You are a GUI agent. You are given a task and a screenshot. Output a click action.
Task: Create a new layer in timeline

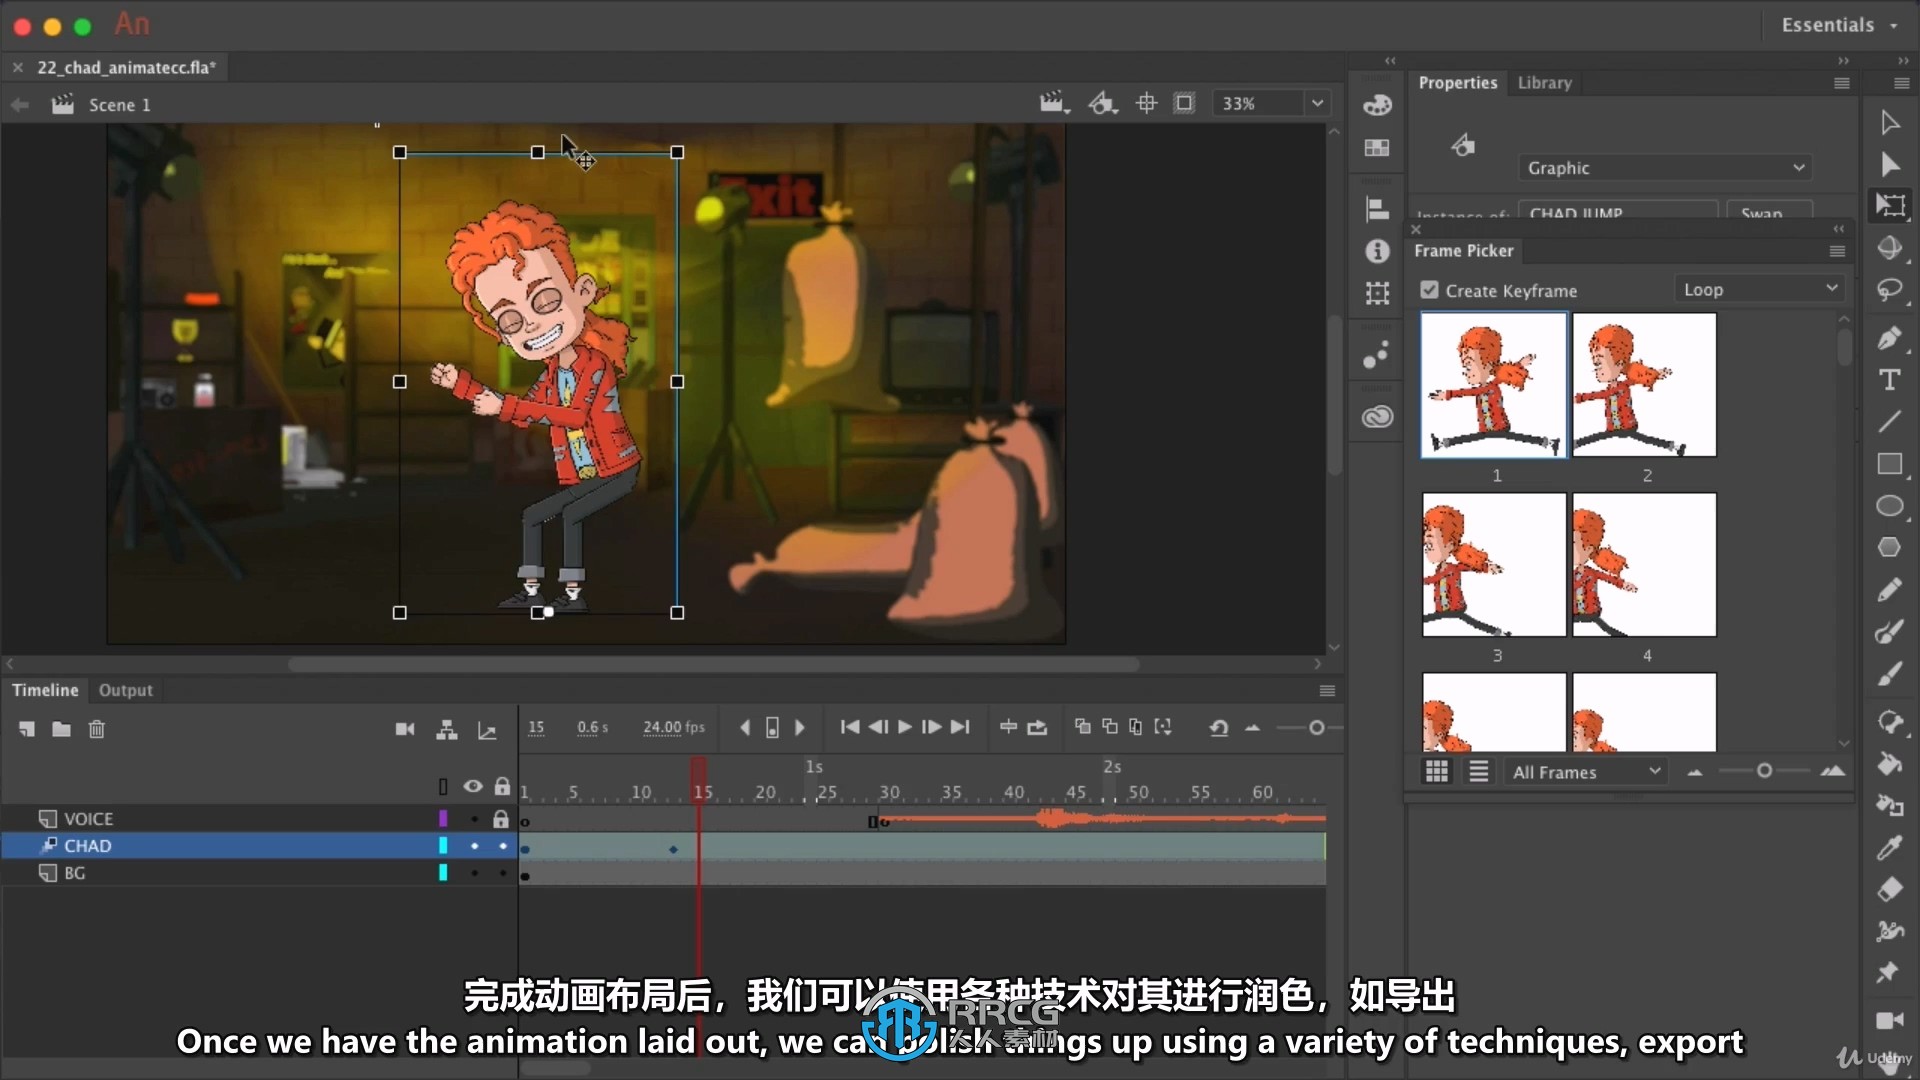point(27,729)
